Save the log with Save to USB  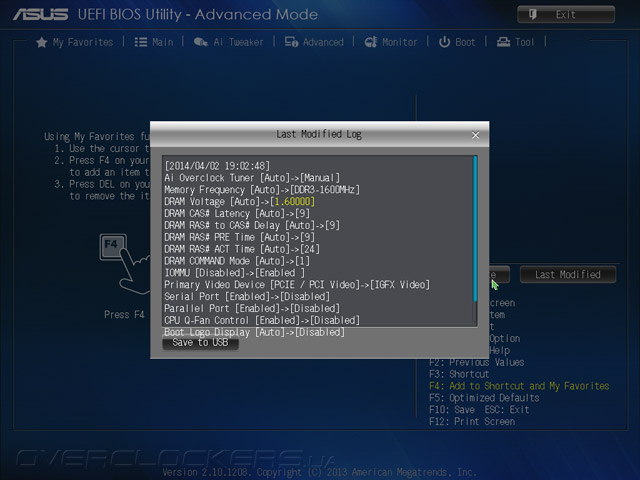(200, 342)
